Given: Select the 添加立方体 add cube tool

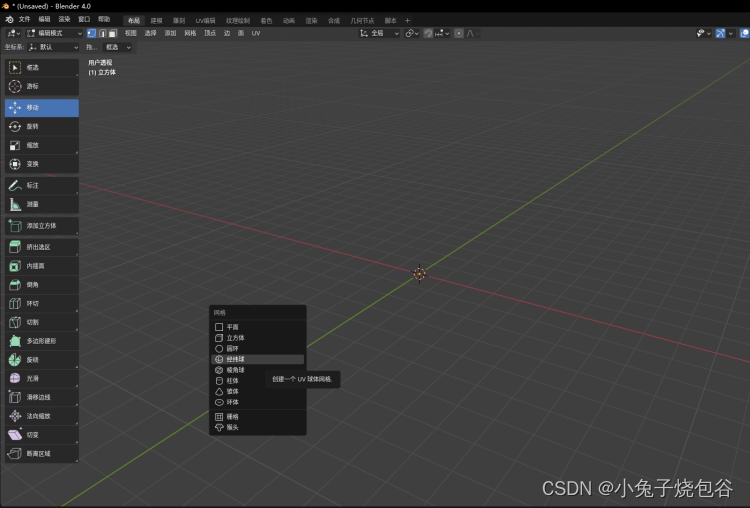Looking at the screenshot, I should [42, 225].
